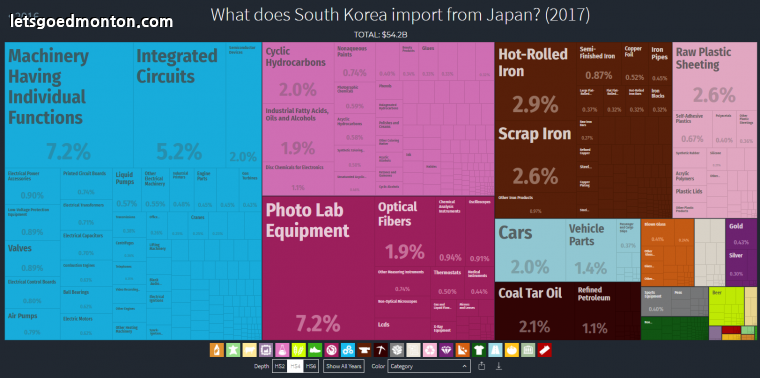Click the Iron Pipes cell
This screenshot has width=760, height=378.
pyautogui.click(x=660, y=63)
